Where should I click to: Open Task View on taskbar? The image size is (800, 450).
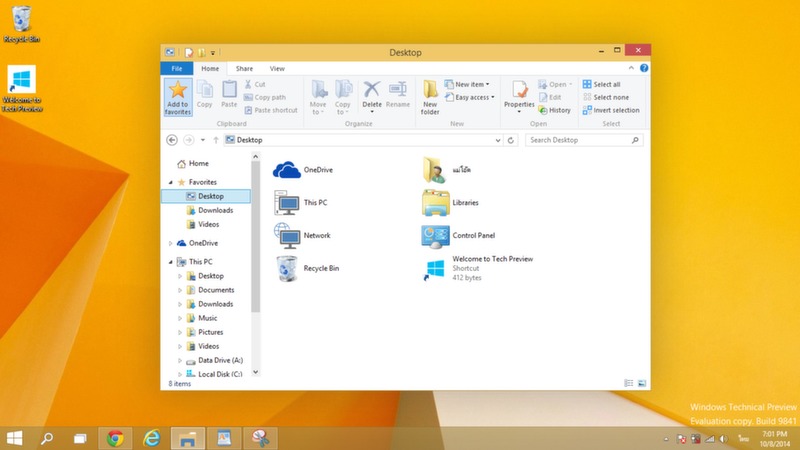(80, 438)
